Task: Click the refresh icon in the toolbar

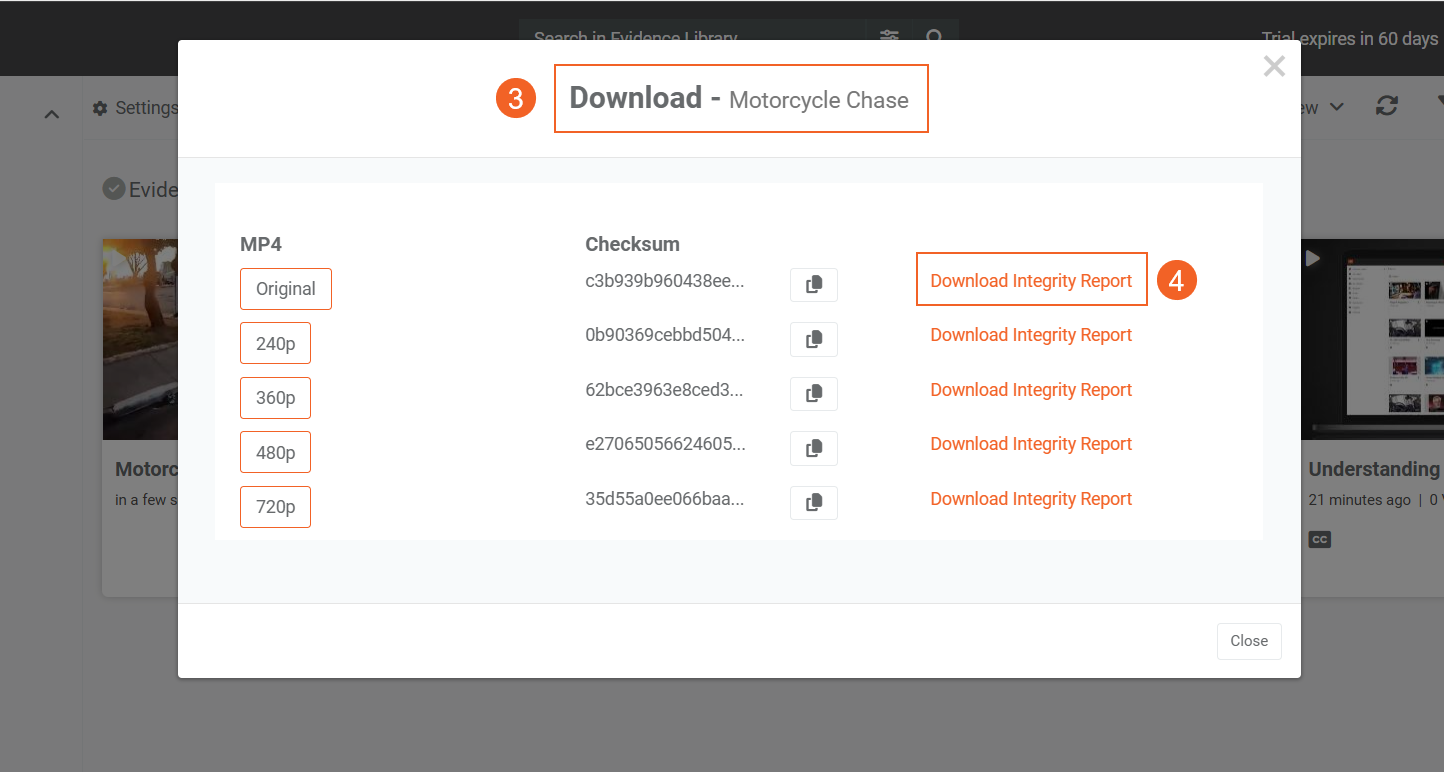Action: coord(1386,106)
